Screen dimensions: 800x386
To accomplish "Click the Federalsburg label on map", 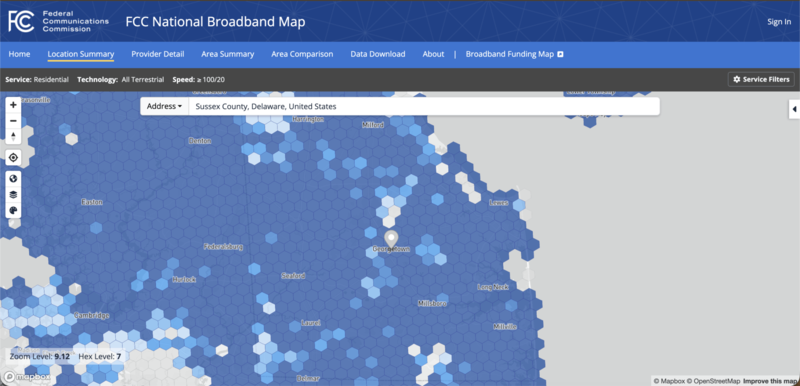I will pos(223,247).
